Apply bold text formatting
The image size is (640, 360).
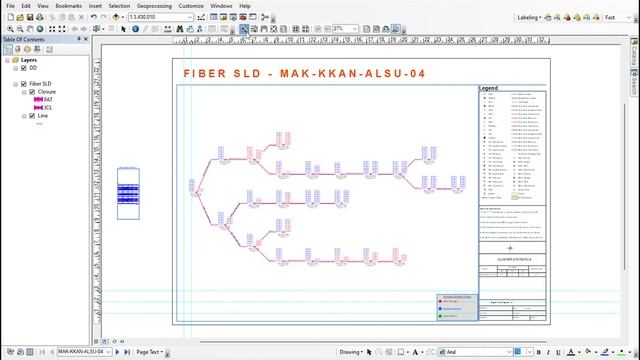[539, 352]
